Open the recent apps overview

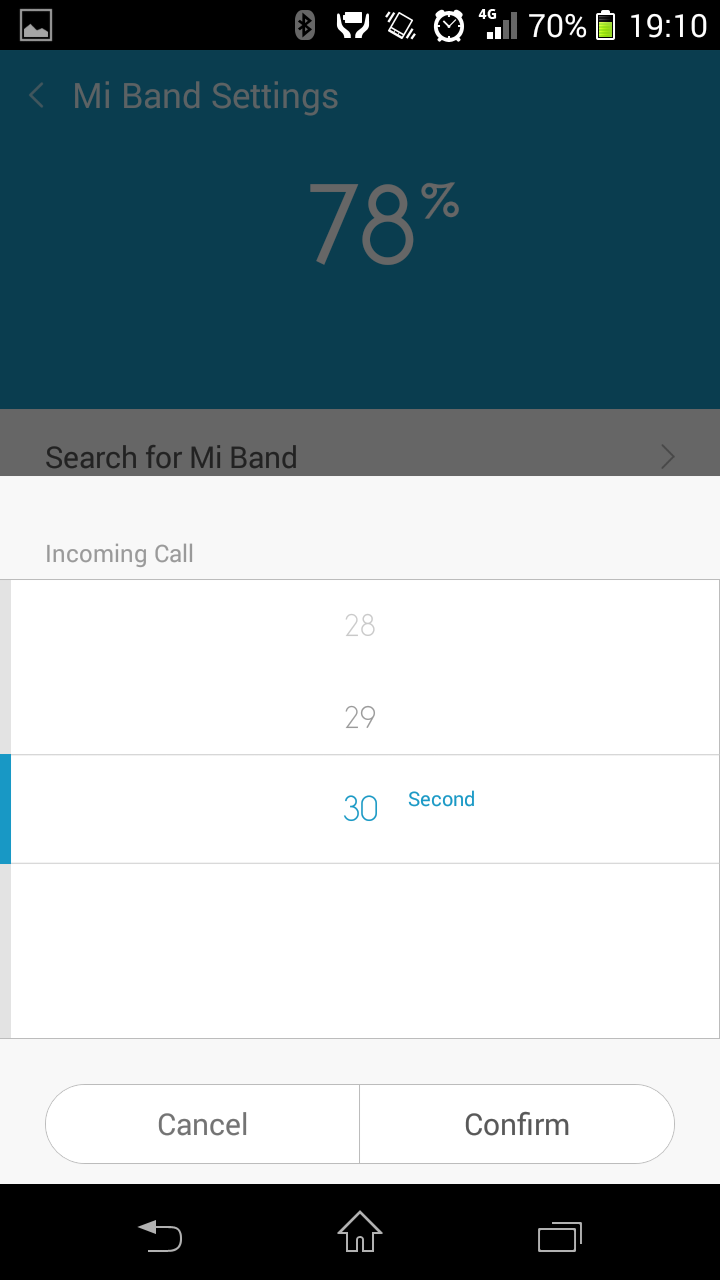tap(560, 1235)
